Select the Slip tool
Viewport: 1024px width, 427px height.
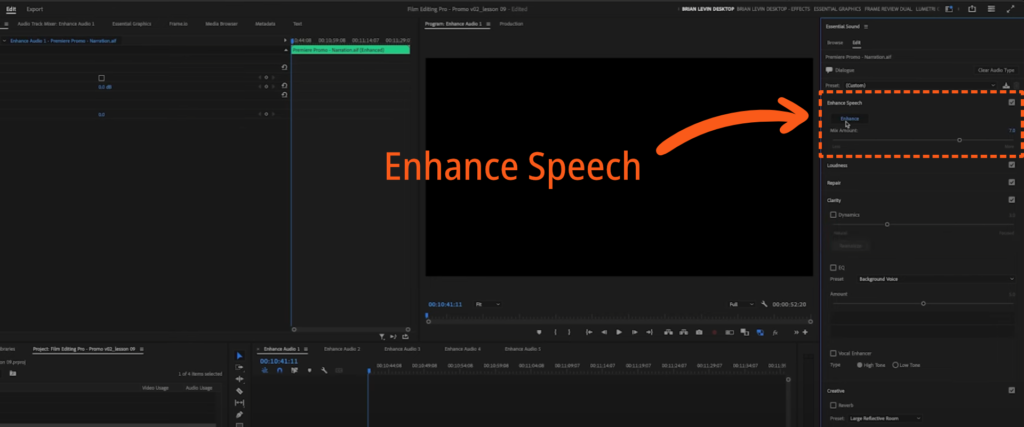[240, 403]
